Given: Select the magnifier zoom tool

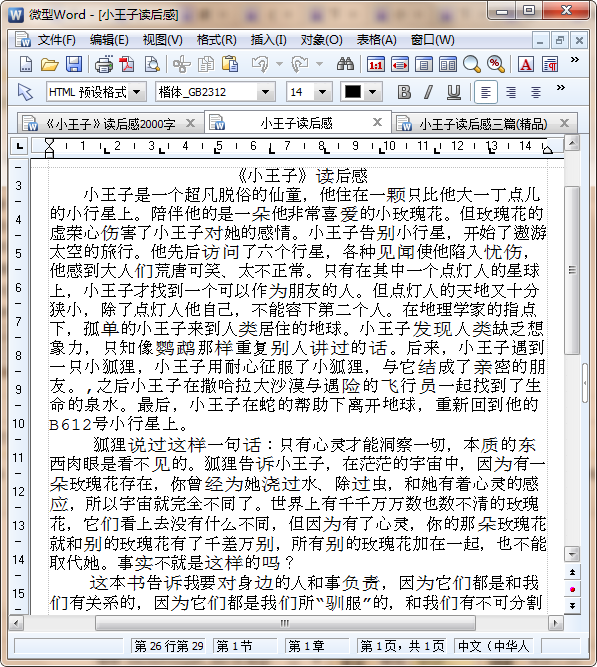Looking at the screenshot, I should 471,64.
